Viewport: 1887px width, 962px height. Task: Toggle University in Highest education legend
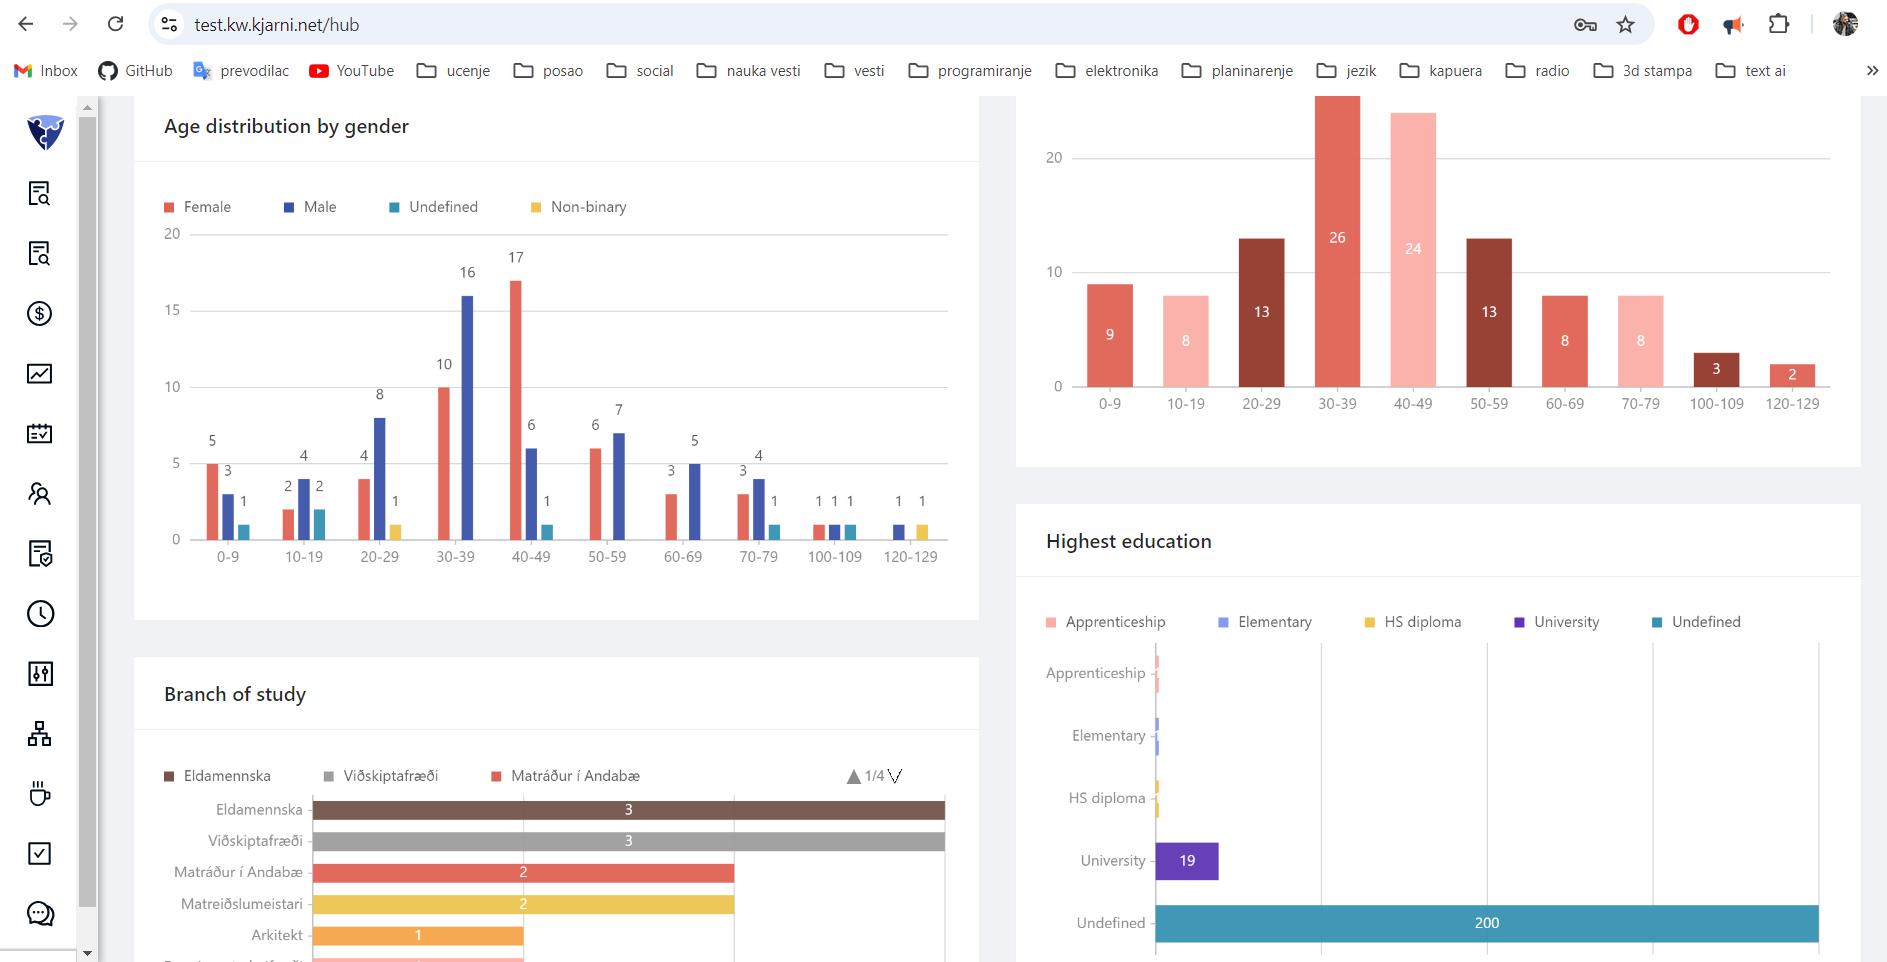point(1557,622)
